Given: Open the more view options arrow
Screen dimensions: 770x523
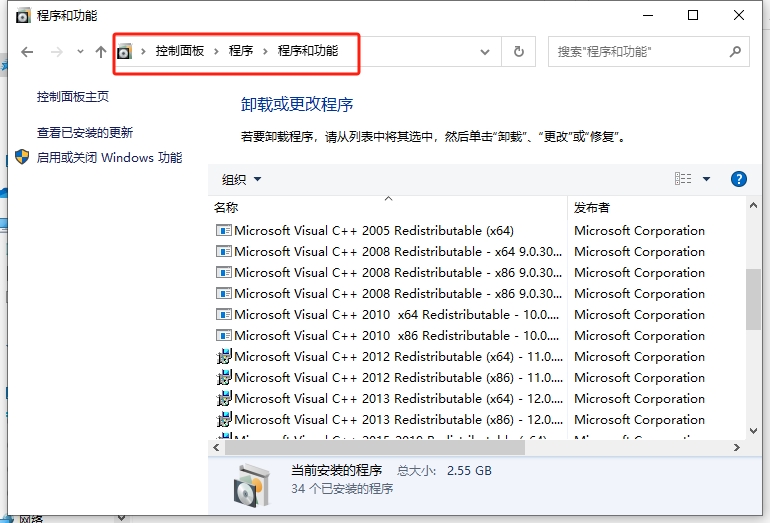Looking at the screenshot, I should pyautogui.click(x=706, y=179).
